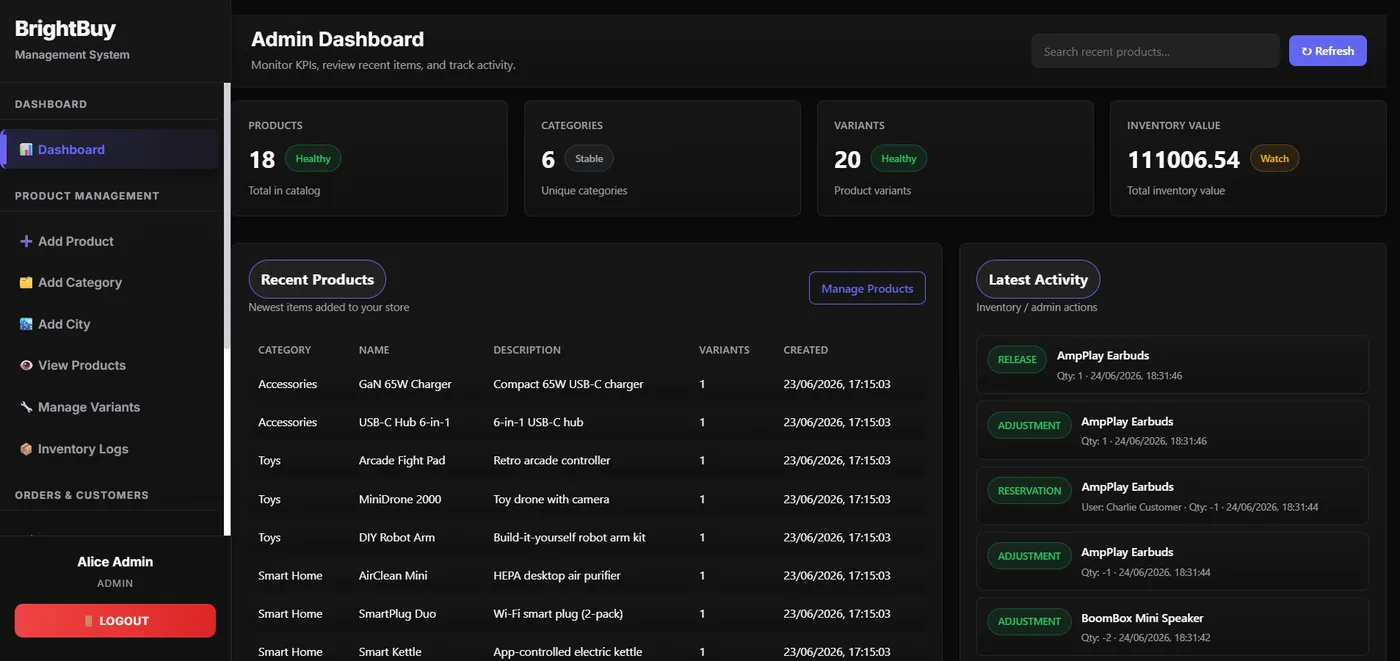
Task: Open the Dashboard menu item
Action: [109, 150]
